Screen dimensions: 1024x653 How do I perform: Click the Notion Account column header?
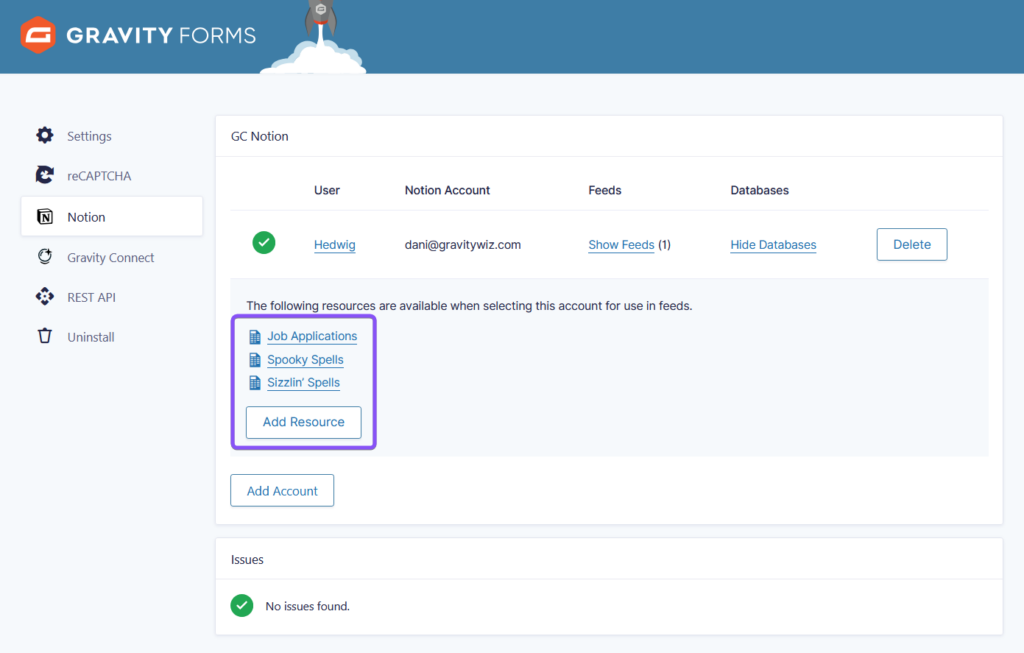click(x=447, y=190)
